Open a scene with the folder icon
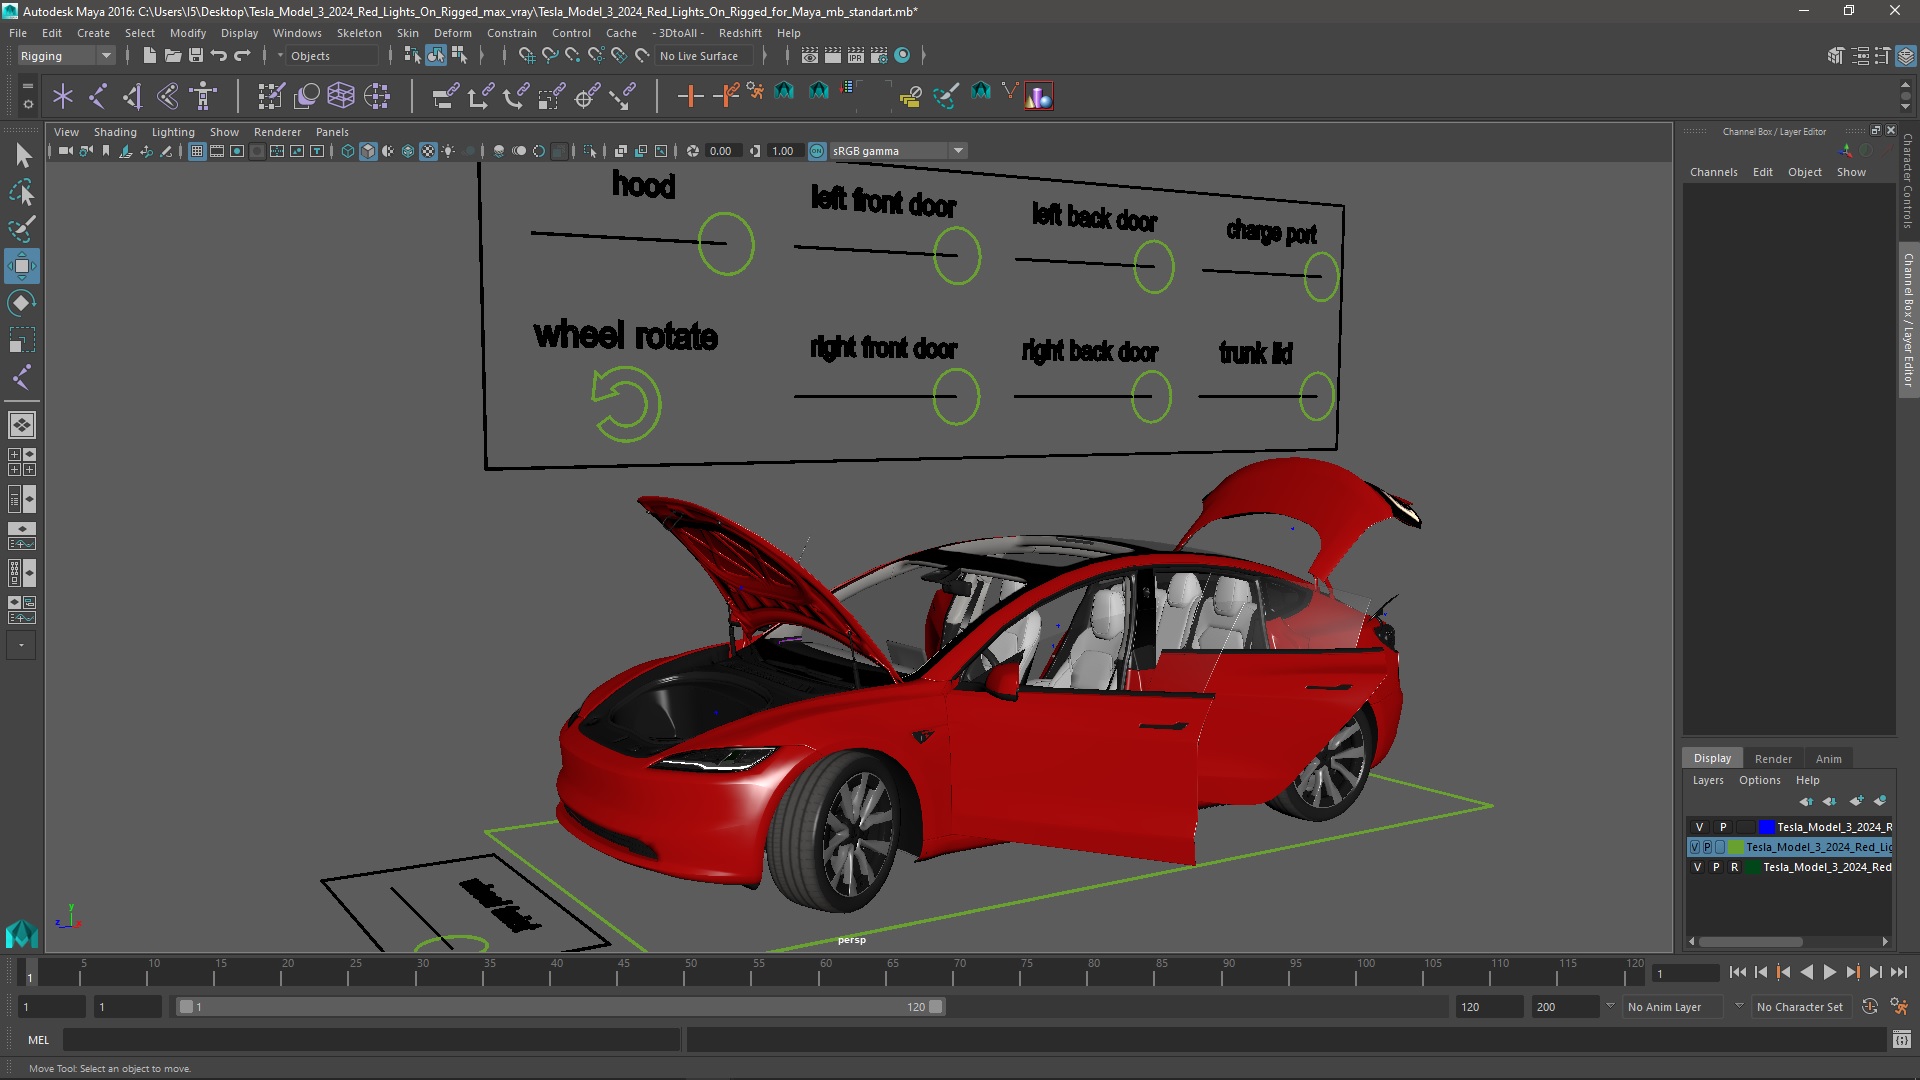 click(x=172, y=56)
